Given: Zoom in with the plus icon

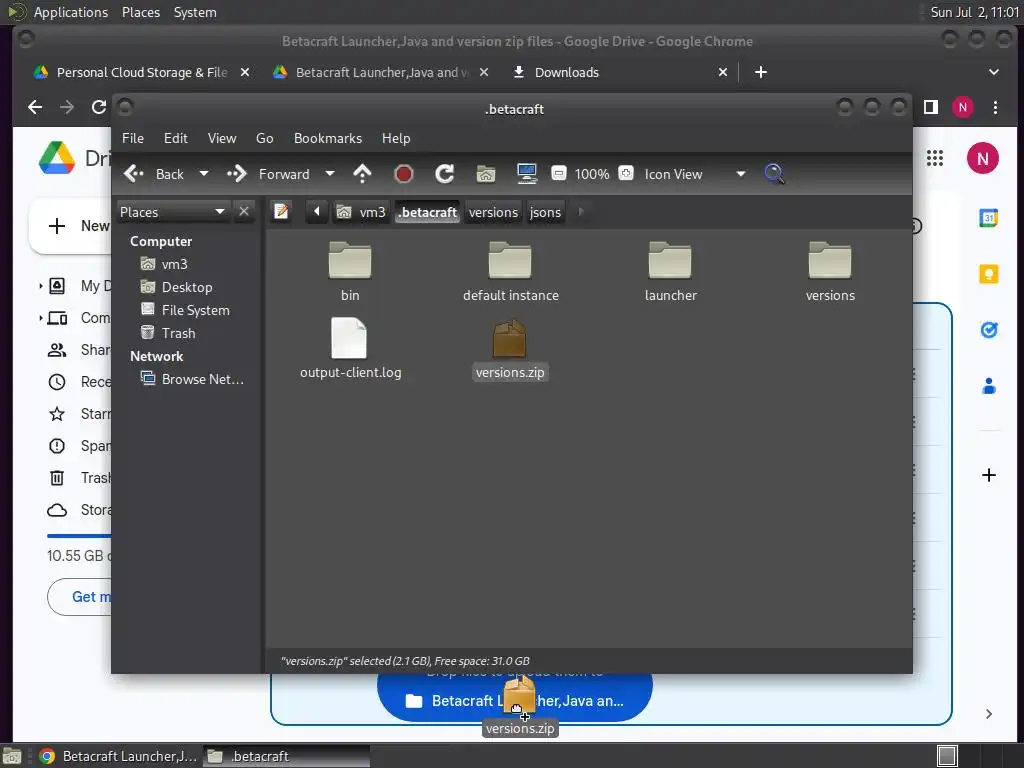Looking at the screenshot, I should 626,173.
